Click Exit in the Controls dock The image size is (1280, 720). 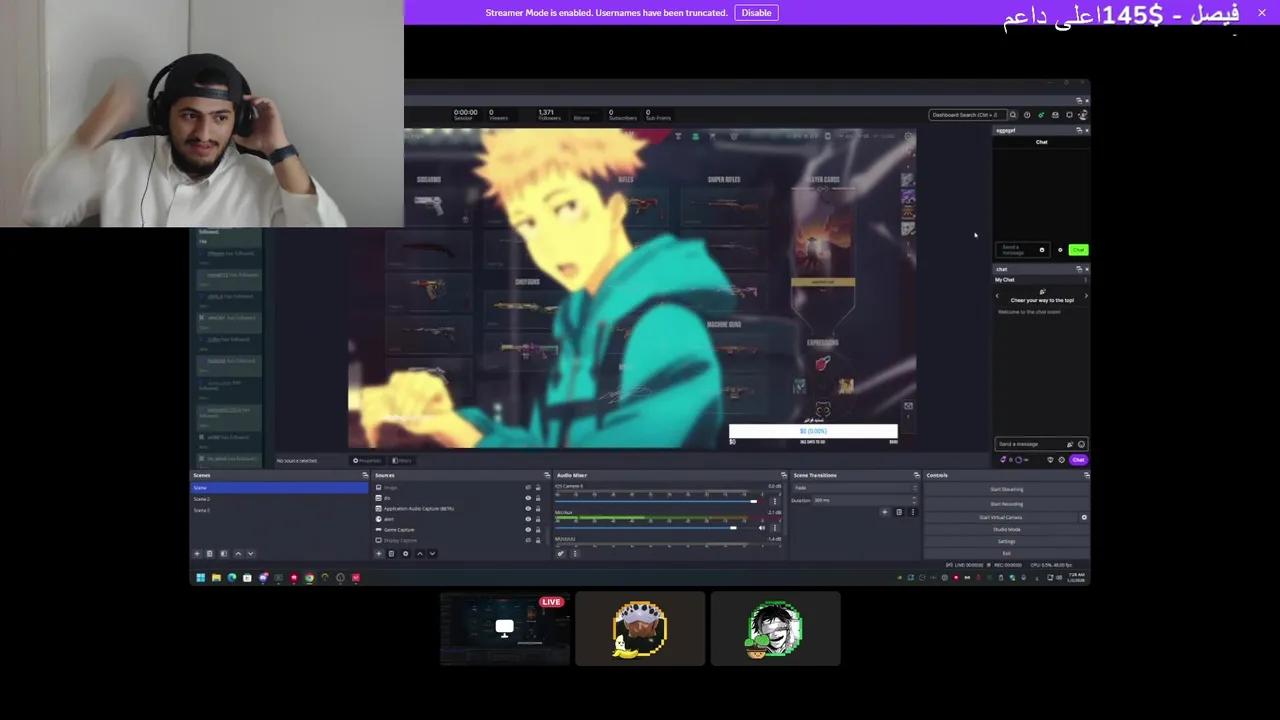point(1006,553)
